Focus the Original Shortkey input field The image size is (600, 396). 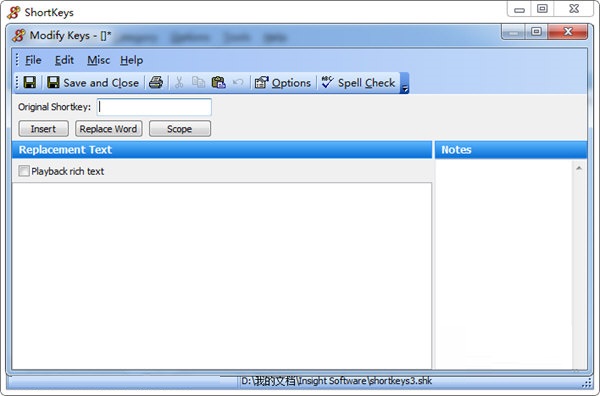[x=154, y=107]
